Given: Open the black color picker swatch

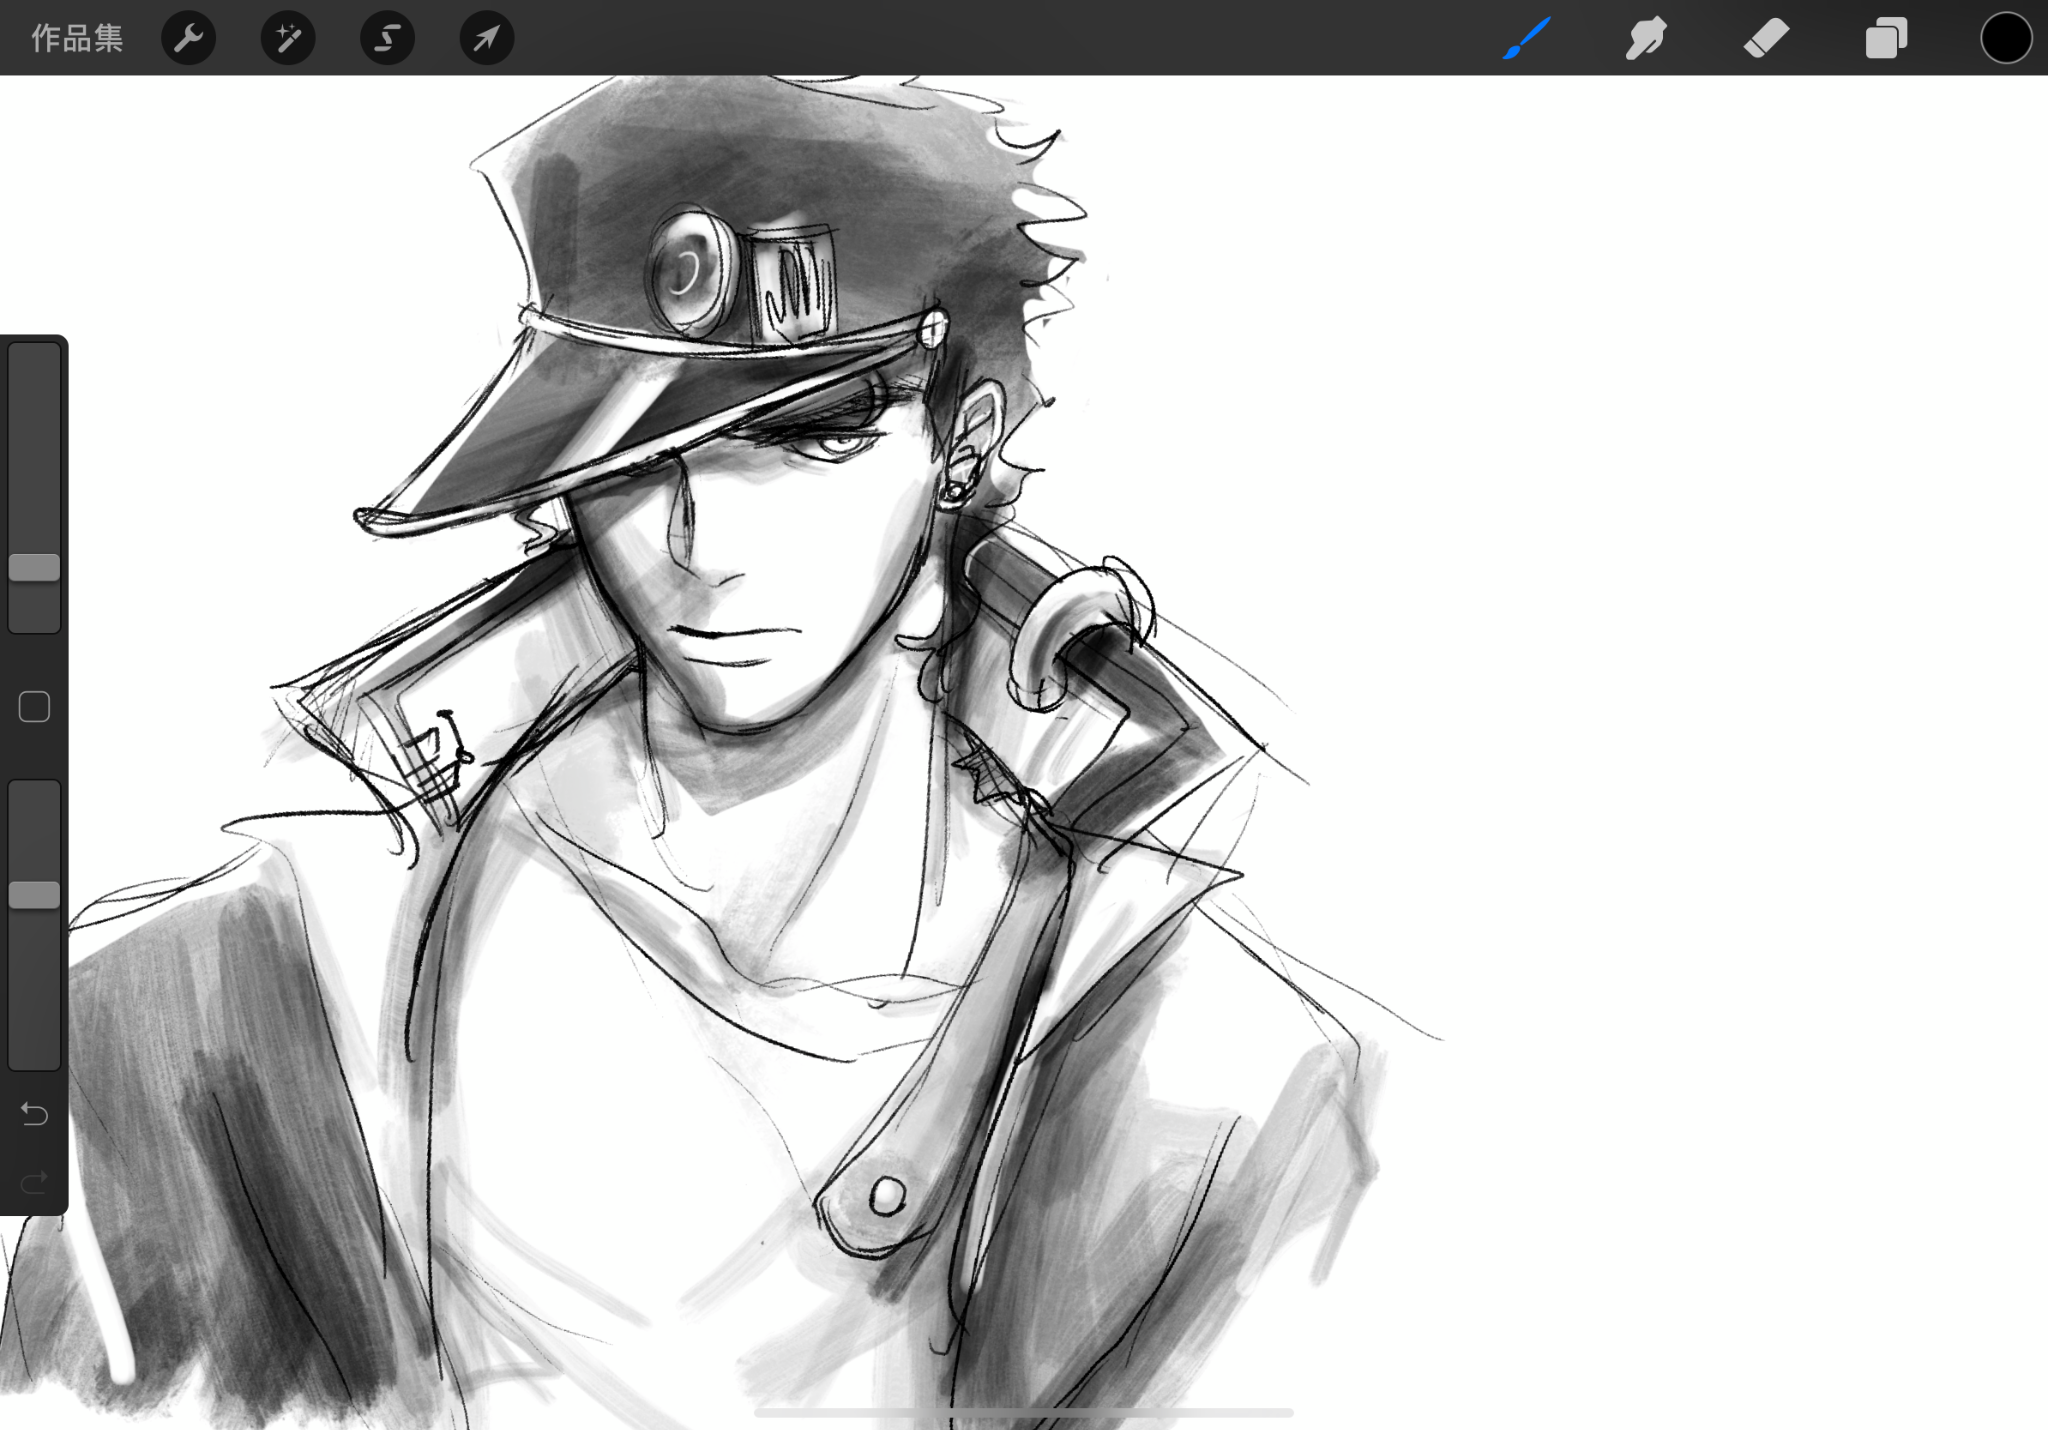Looking at the screenshot, I should 2006,38.
